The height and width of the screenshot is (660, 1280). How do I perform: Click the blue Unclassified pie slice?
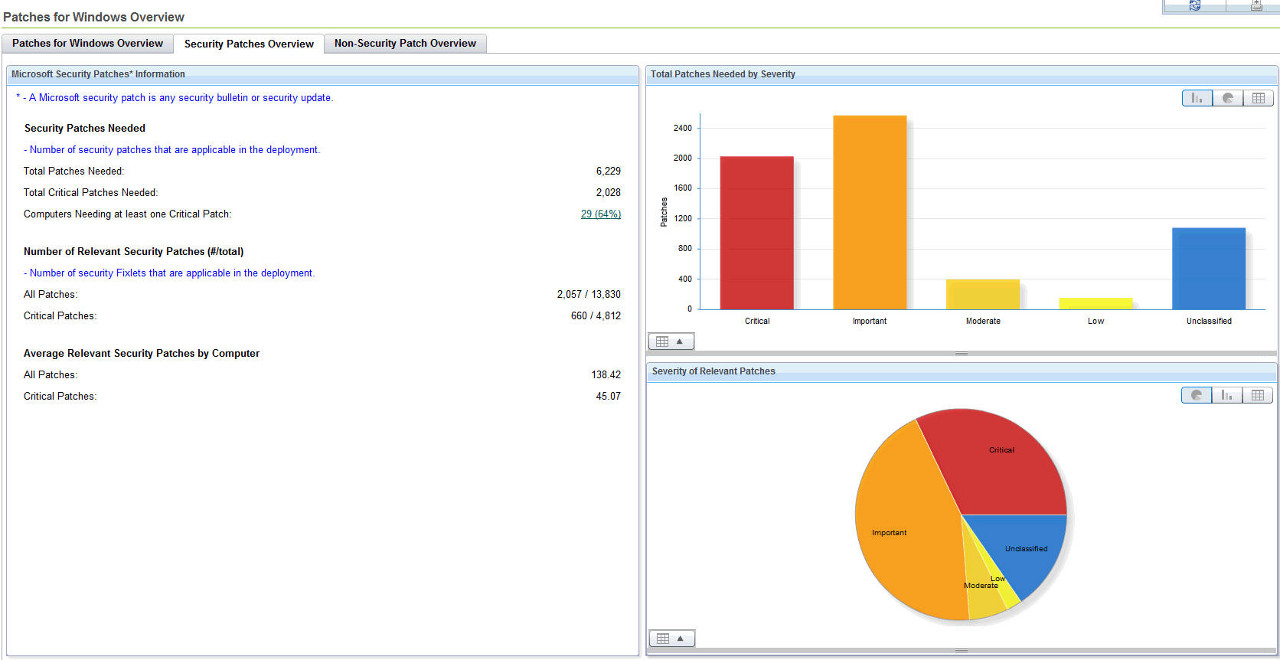pyautogui.click(x=1025, y=548)
